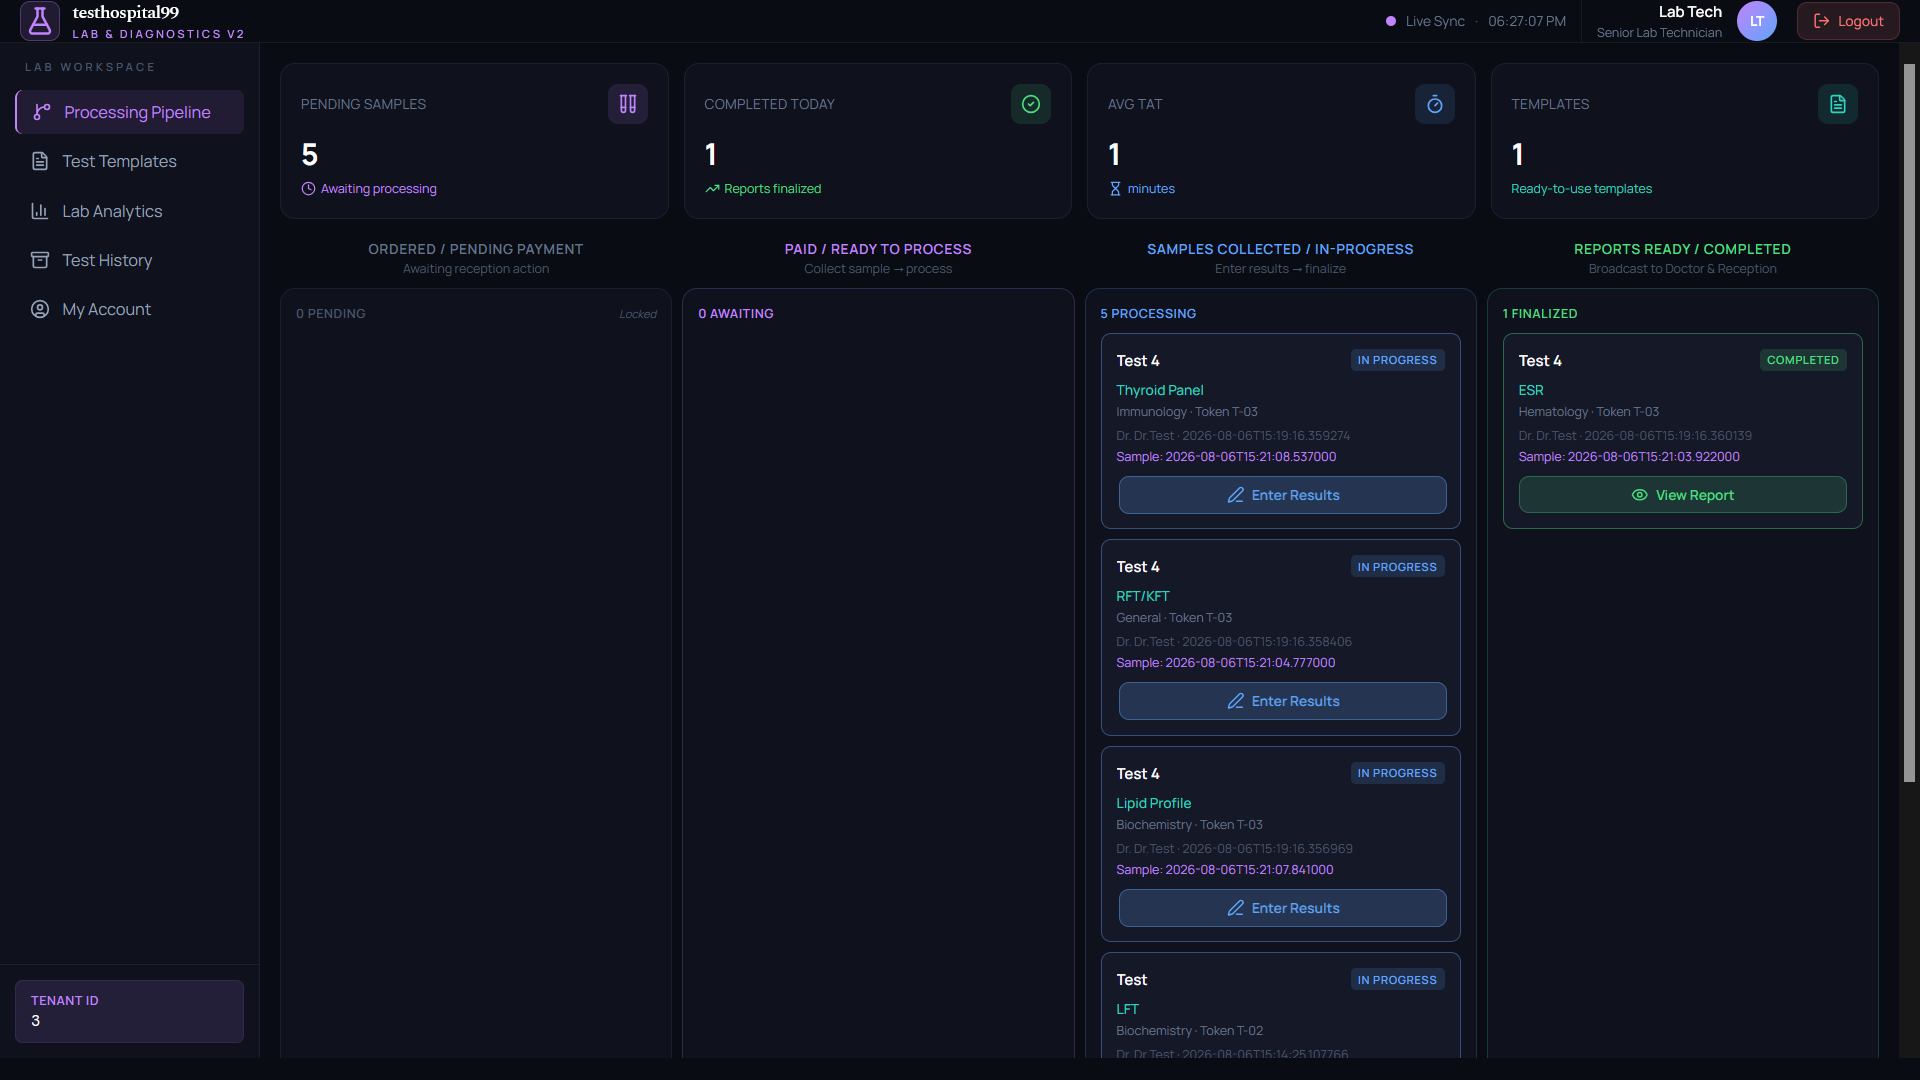Click Ready-to-use templates link text

[1581, 189]
